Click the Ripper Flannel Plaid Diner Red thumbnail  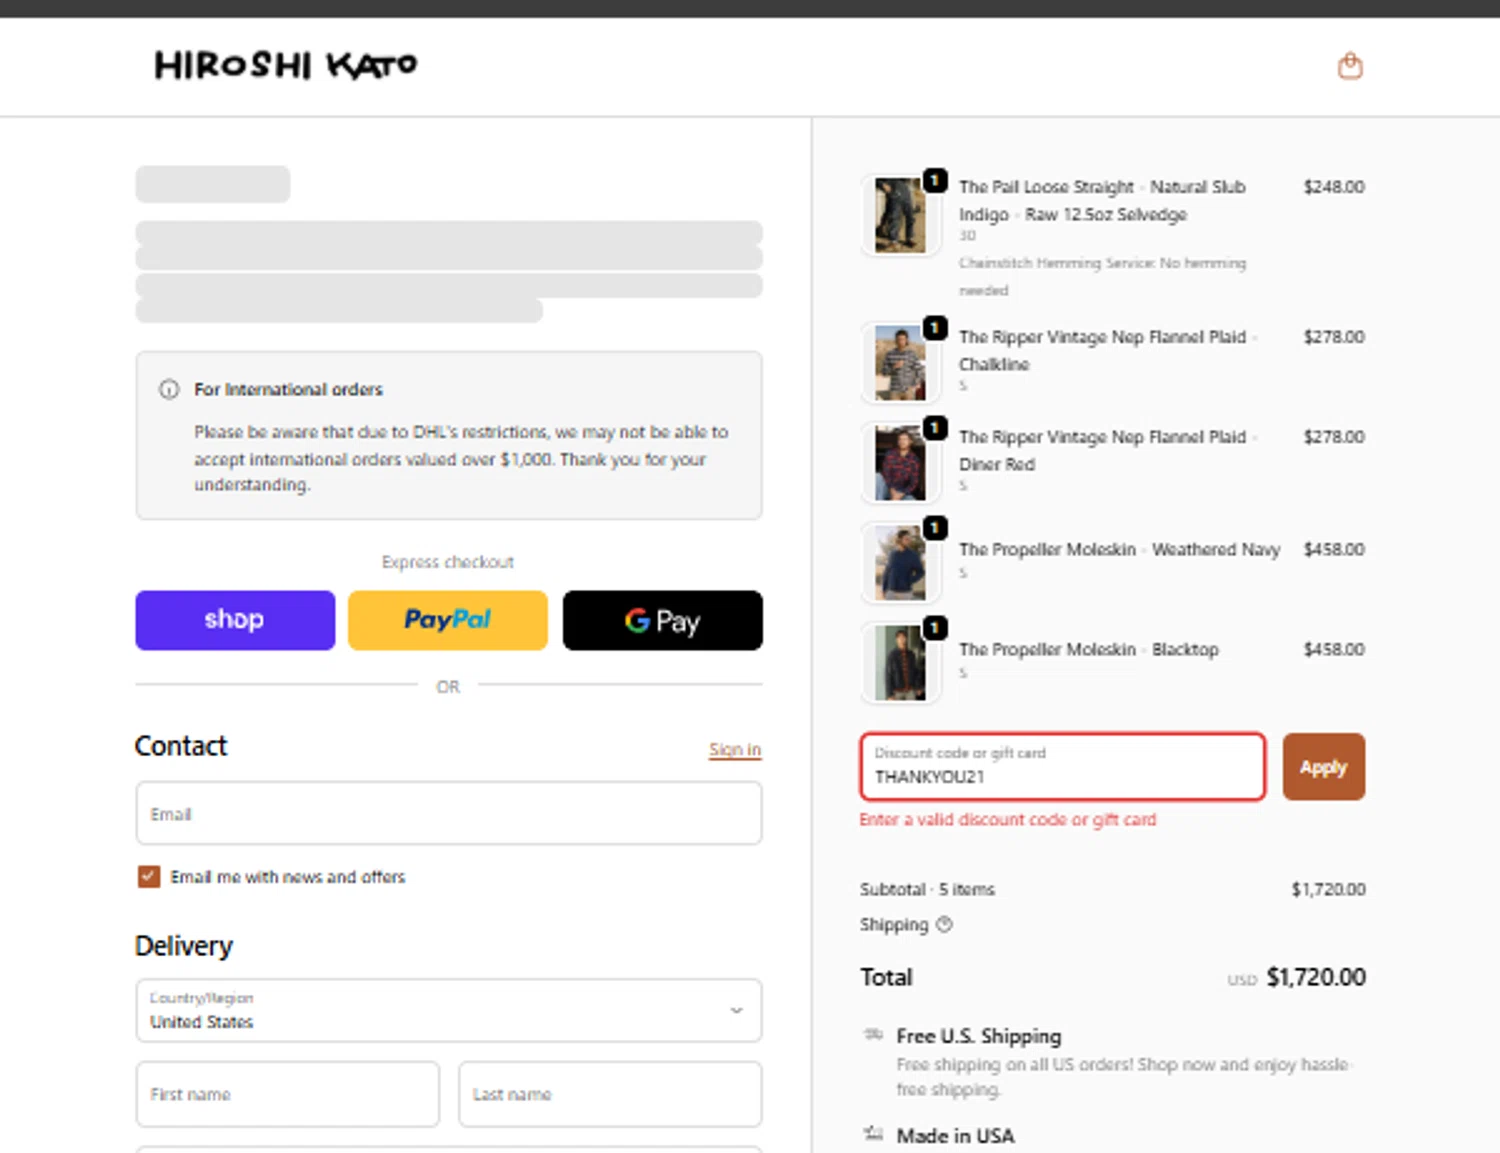click(x=900, y=464)
